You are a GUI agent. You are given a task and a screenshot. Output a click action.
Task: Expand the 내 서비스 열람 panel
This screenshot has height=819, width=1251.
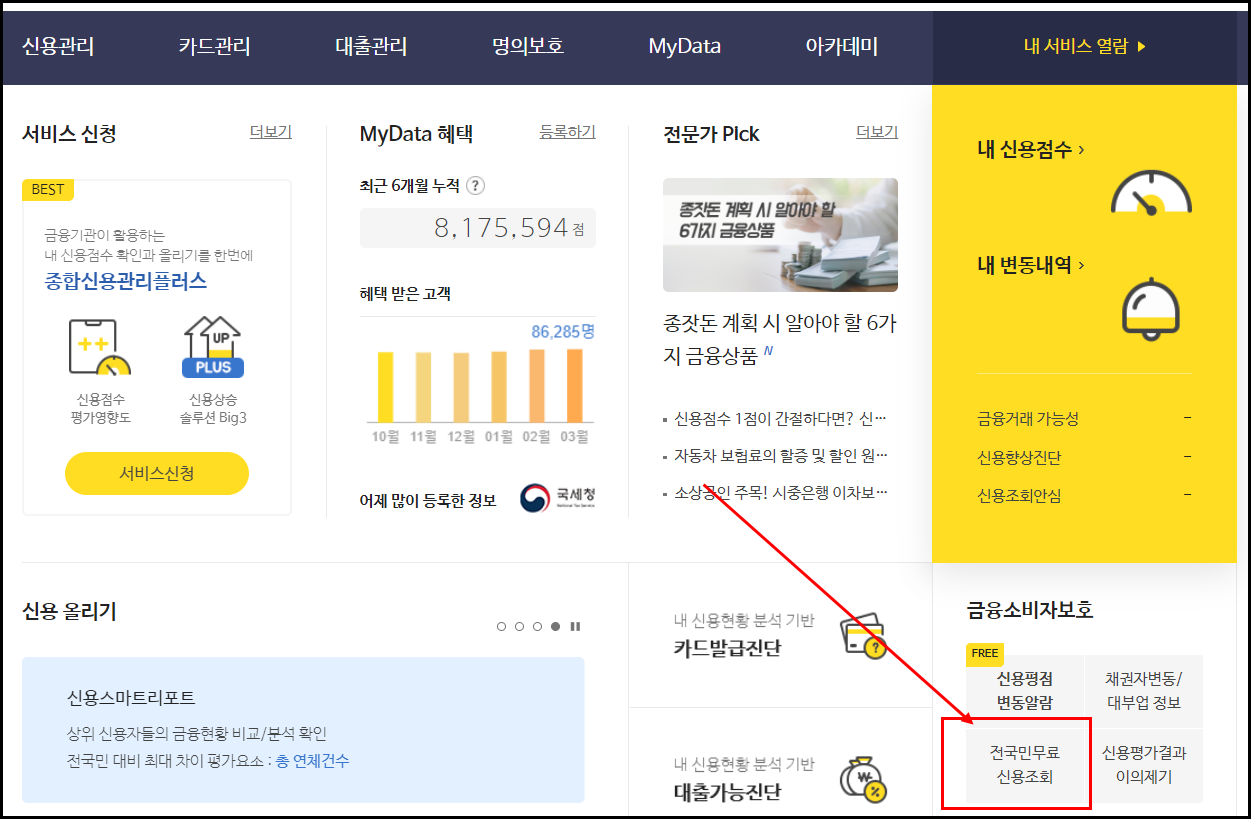pyautogui.click(x=1085, y=46)
